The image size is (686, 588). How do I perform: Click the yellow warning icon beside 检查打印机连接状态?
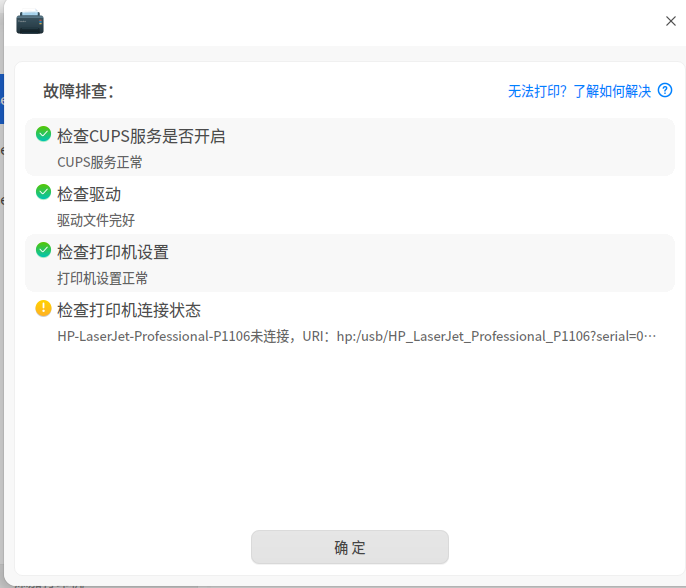[x=43, y=308]
